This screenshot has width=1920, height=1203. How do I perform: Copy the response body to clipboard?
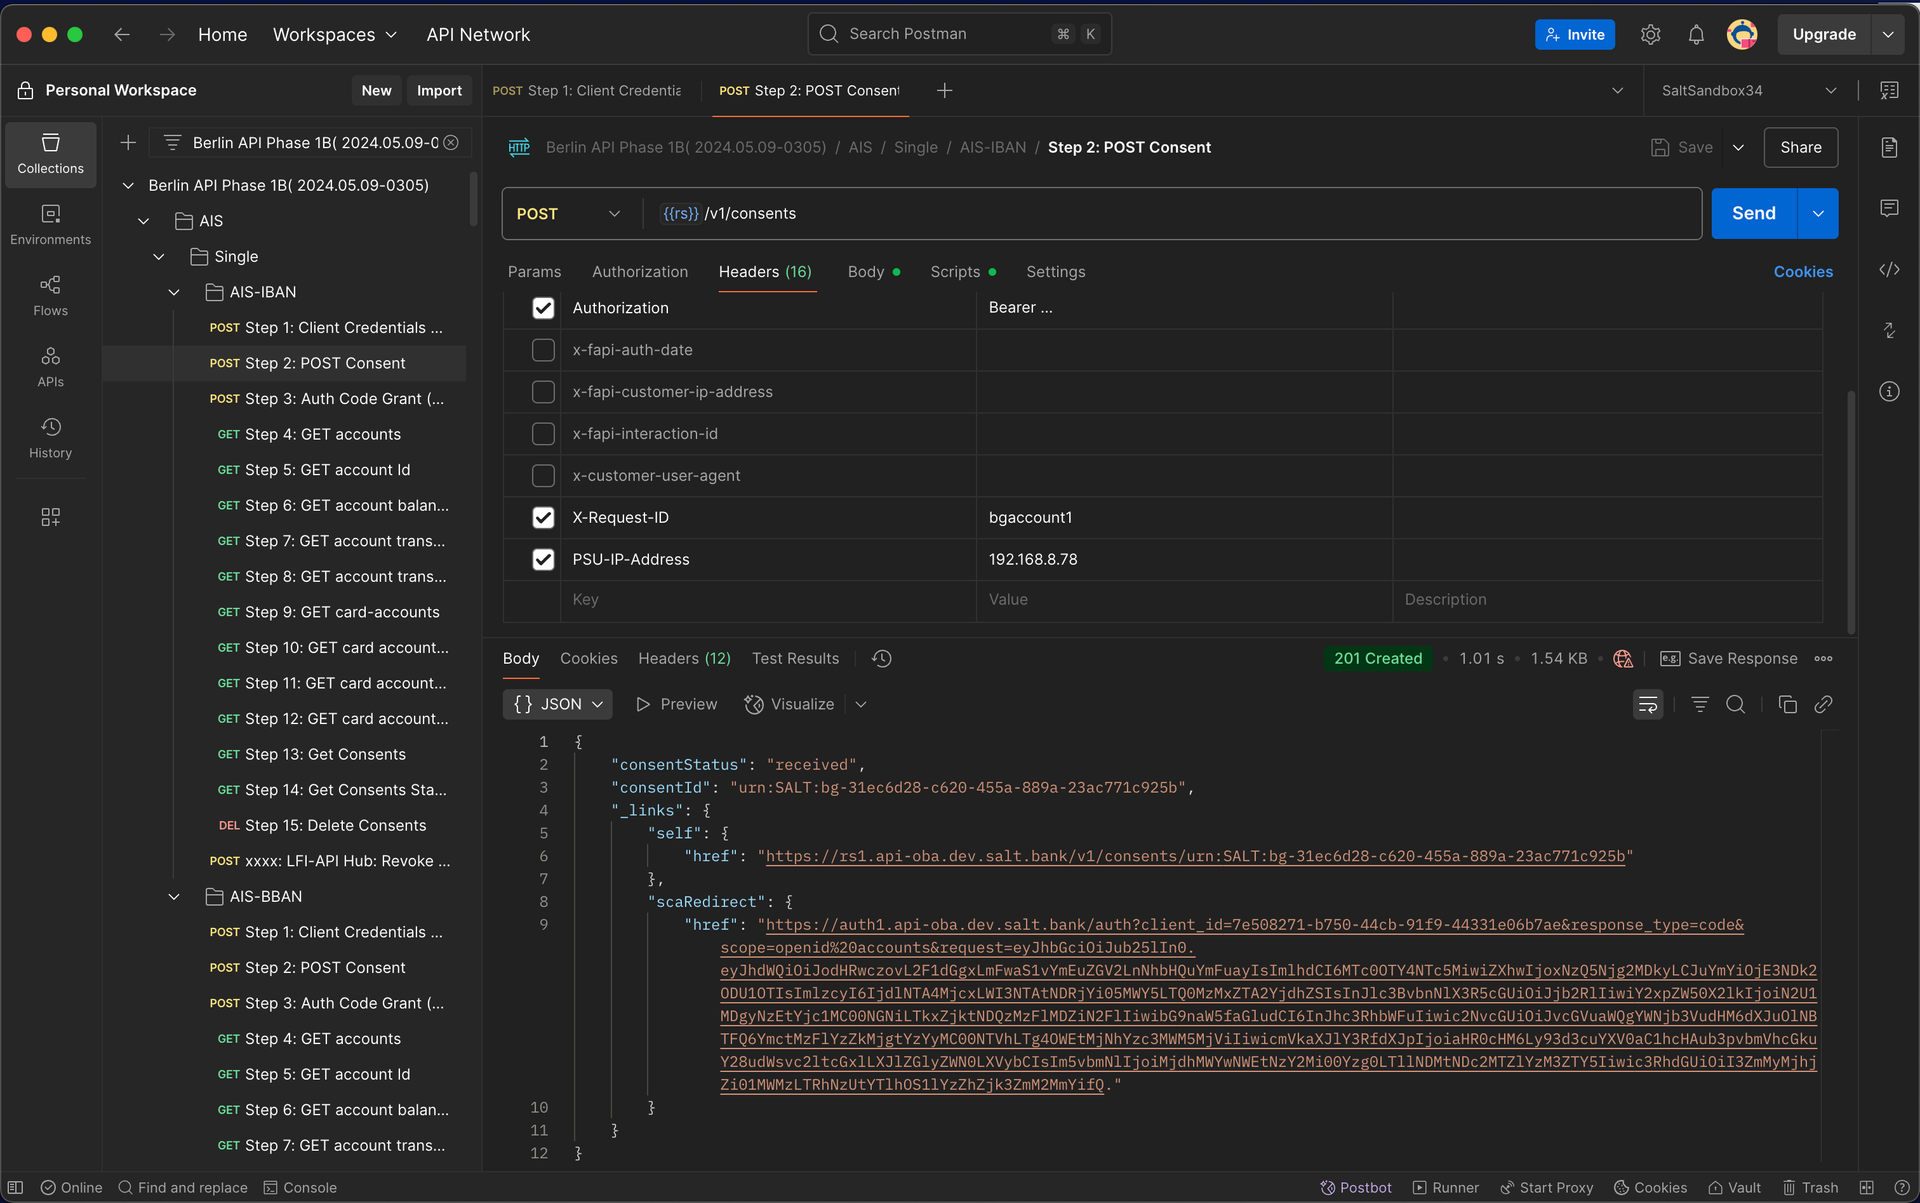1788,704
